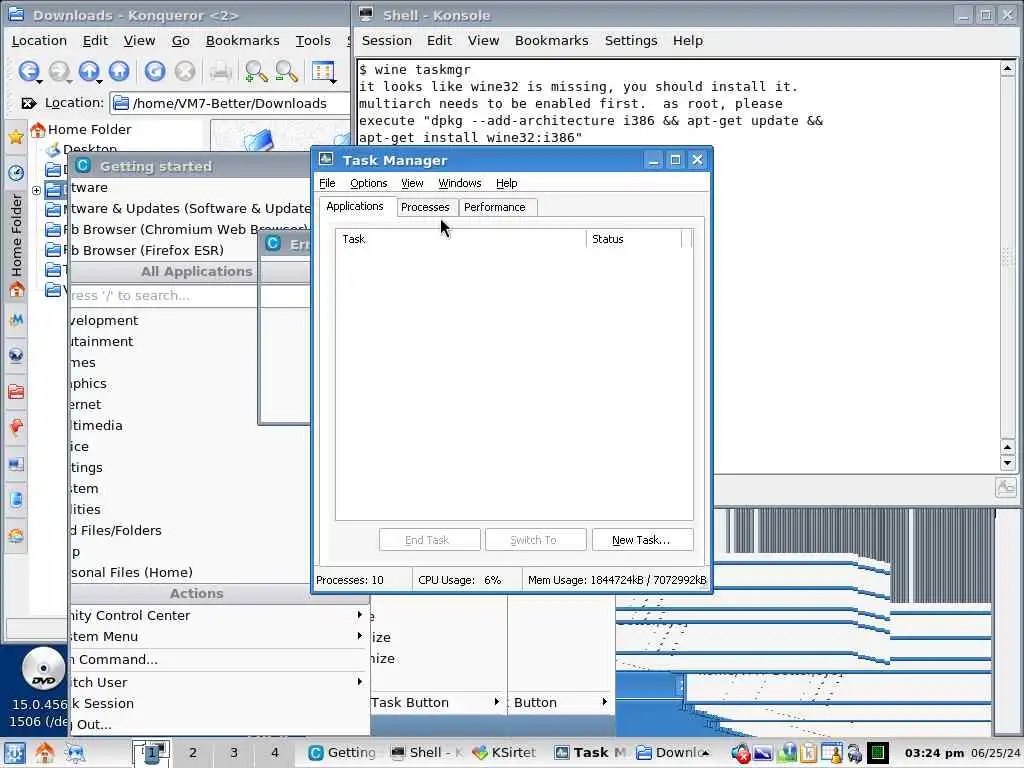Image resolution: width=1024 pixels, height=768 pixels.
Task: Open Software & Updates launcher entry
Action: pyautogui.click(x=189, y=208)
